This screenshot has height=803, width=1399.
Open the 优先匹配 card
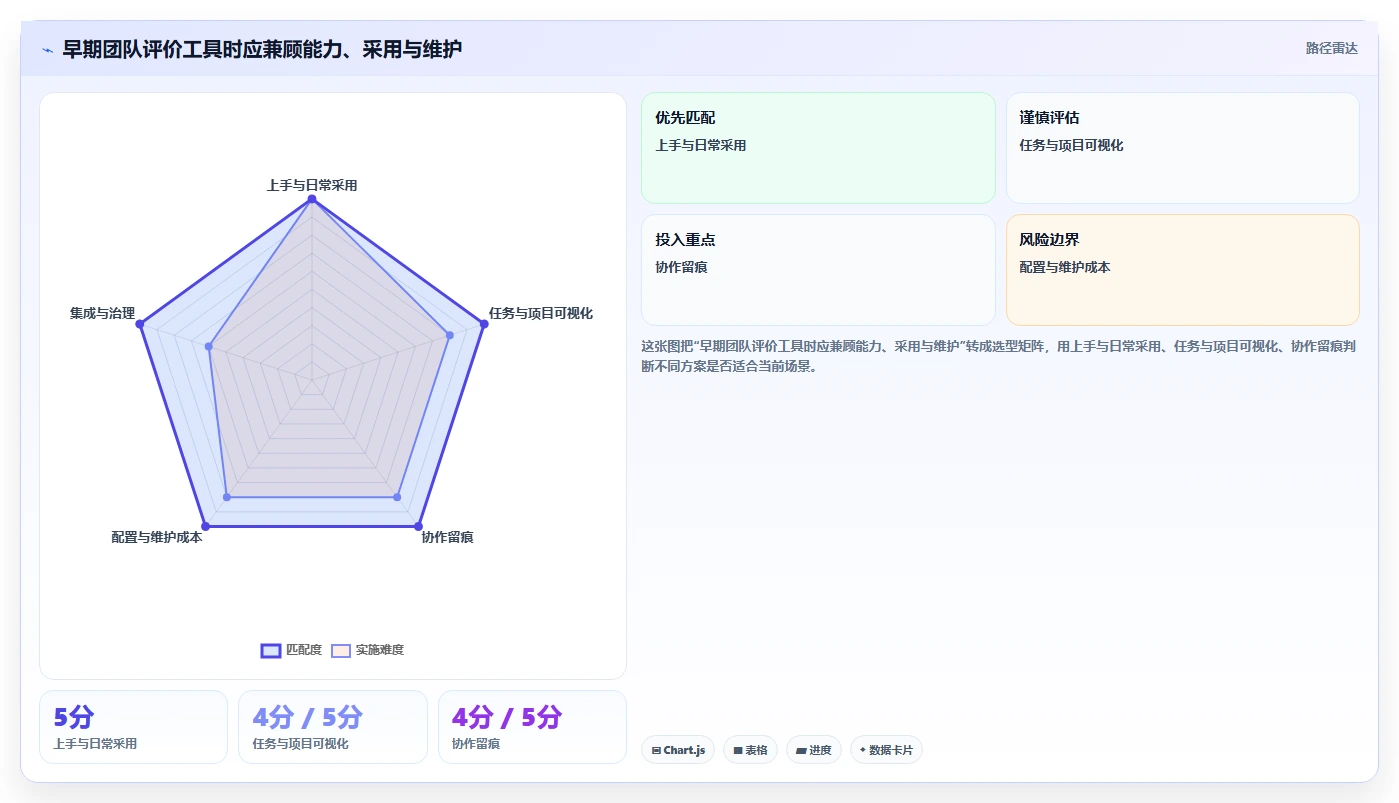pyautogui.click(x=818, y=148)
